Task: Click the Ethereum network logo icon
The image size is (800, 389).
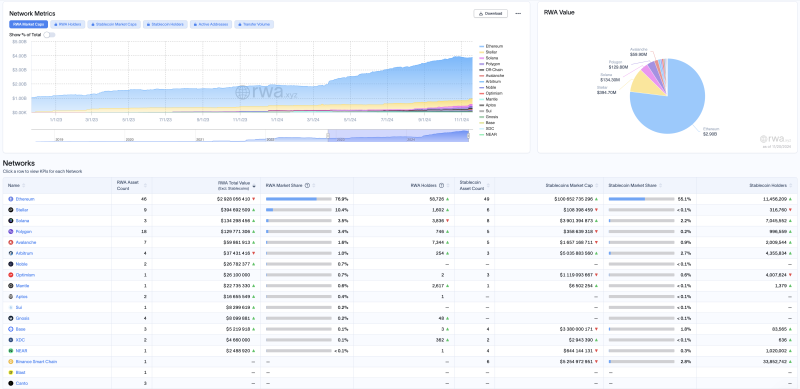Action: point(11,199)
